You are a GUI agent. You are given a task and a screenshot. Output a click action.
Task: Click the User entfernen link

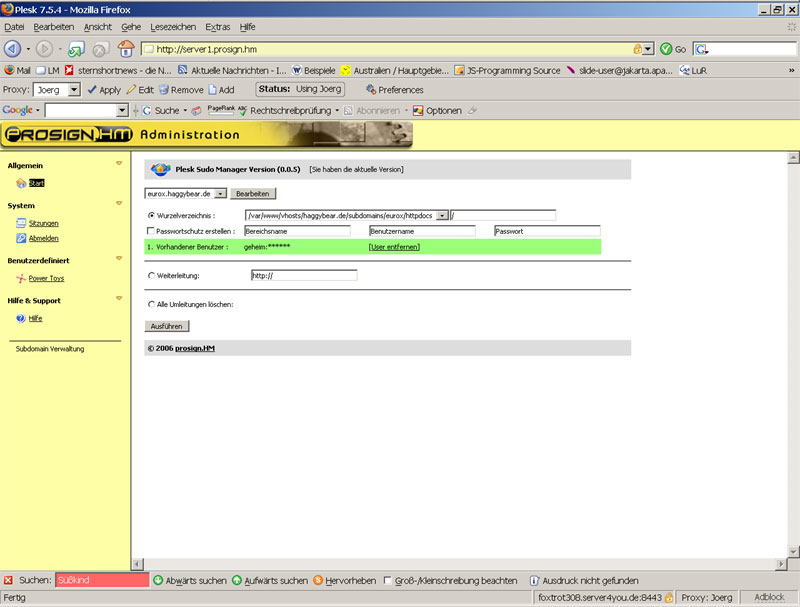point(394,247)
